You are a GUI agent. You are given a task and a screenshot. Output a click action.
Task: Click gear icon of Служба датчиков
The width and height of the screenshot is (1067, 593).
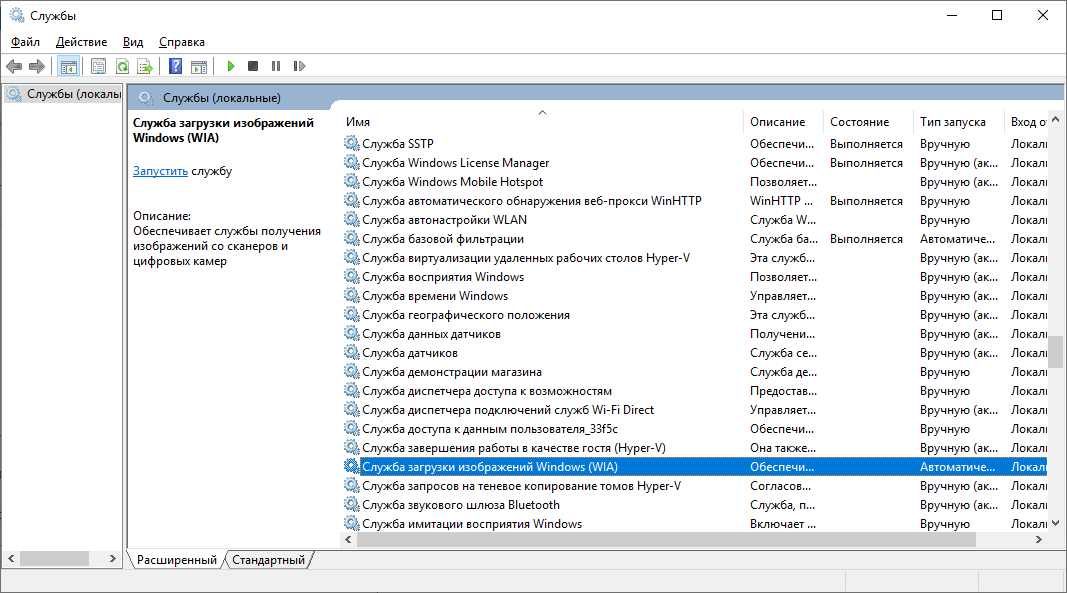point(351,353)
